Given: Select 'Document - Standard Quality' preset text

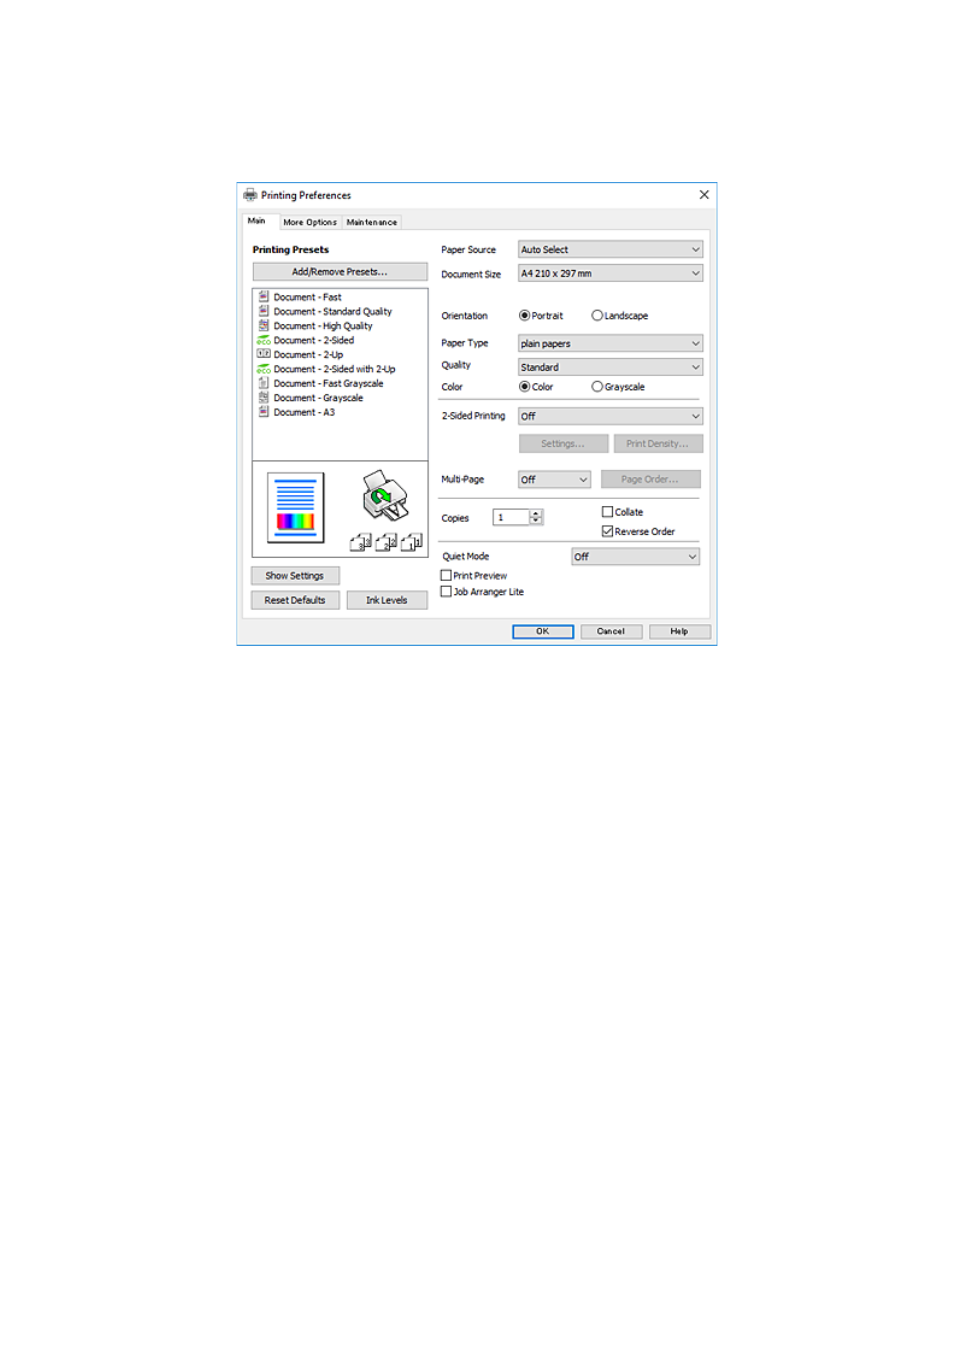Looking at the screenshot, I should coord(333,311).
